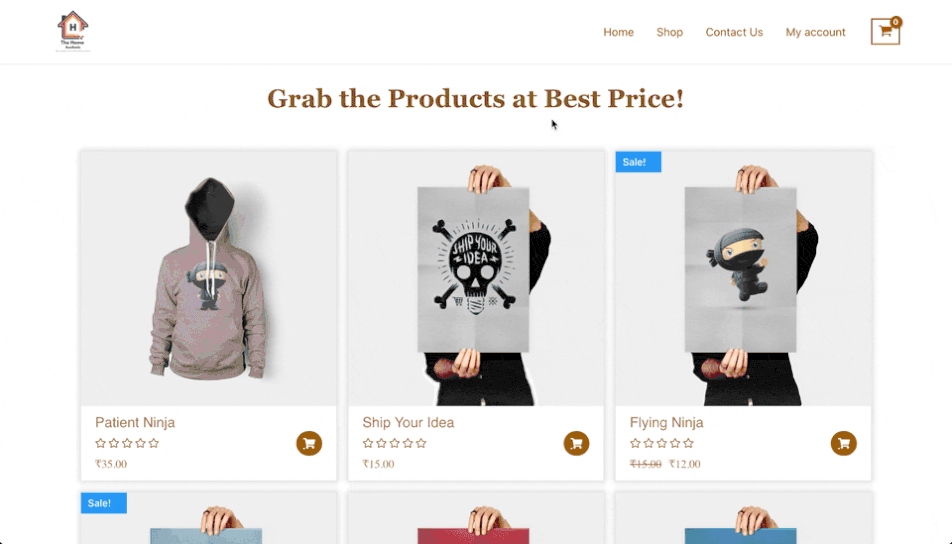Open the shopping cart icon in header
Viewport: 952px width, 544px height.
pos(885,31)
